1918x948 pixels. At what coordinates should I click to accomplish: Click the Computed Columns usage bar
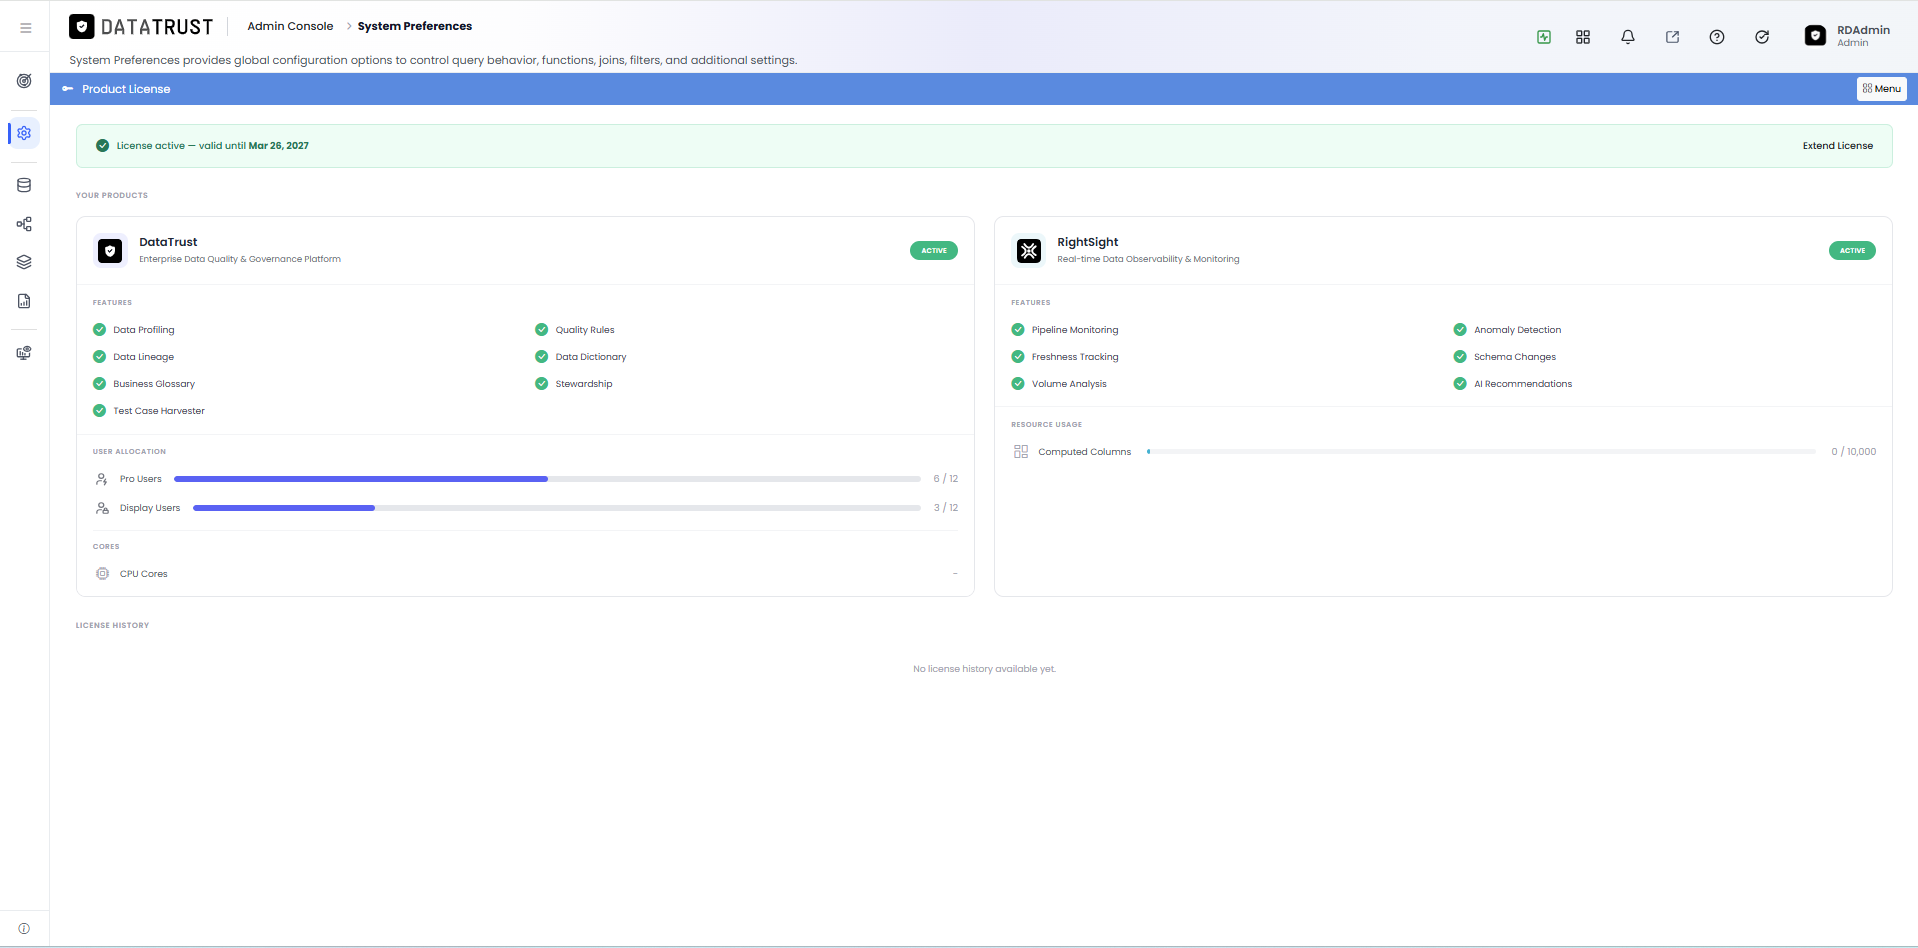1481,452
